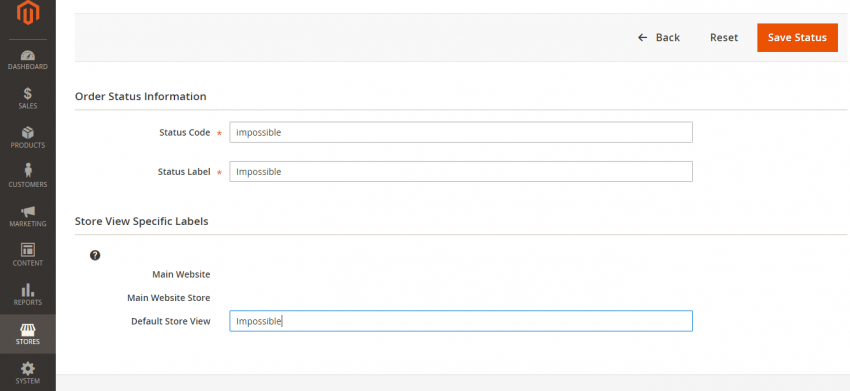Click the question mark help icon
Screen dimensions: 850x391
point(95,255)
